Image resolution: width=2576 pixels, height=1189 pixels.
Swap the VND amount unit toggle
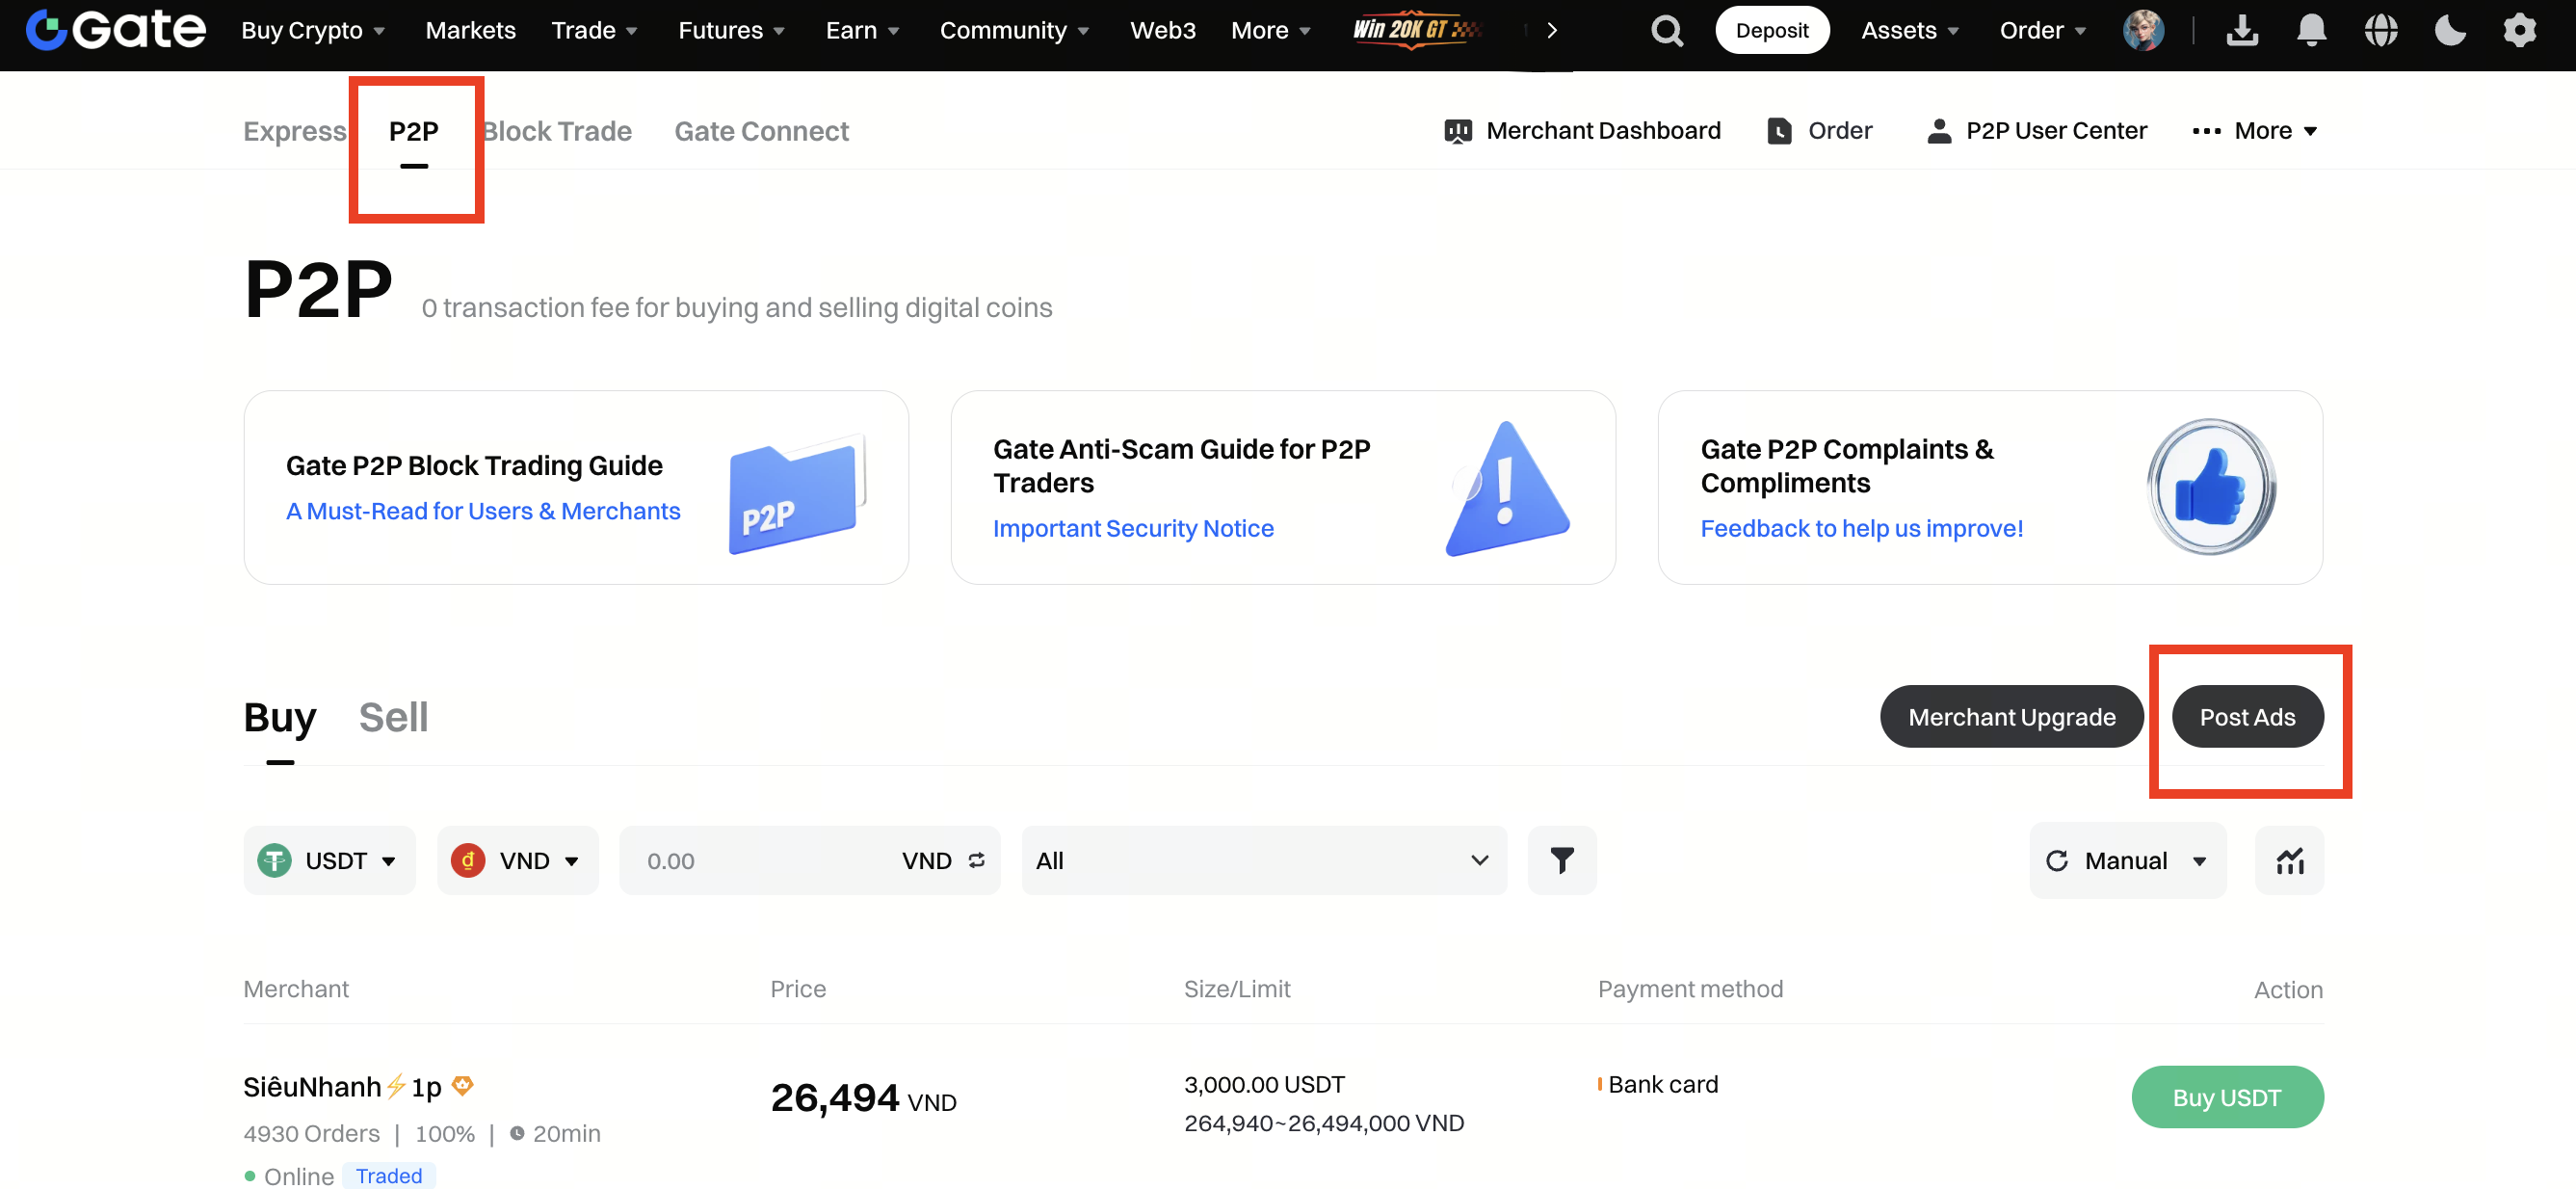977,860
